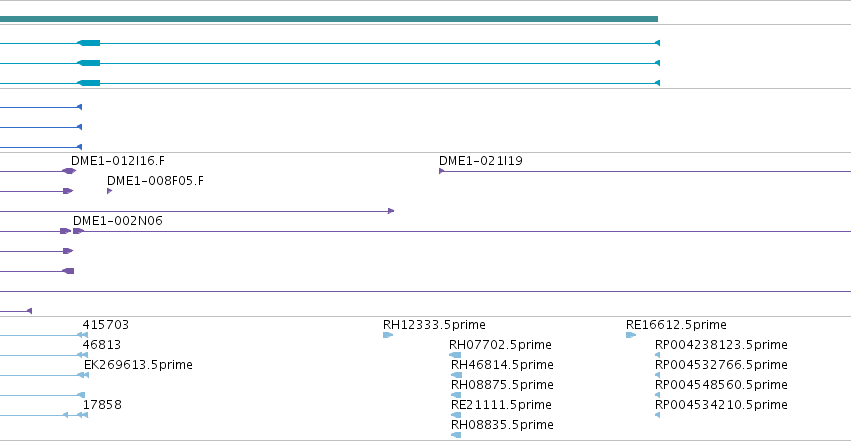
Task: Click the DME1-012I16.F exon block glyph
Action: coord(69,171)
